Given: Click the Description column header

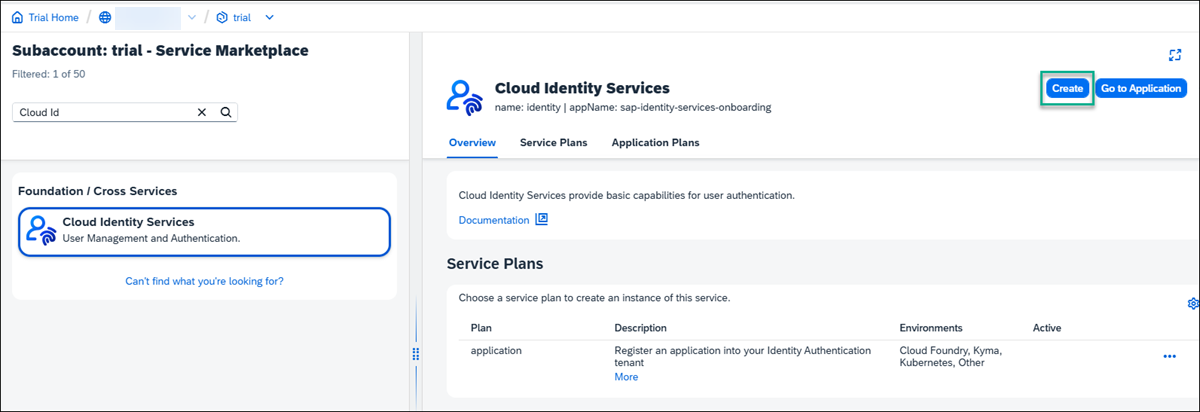Looking at the screenshot, I should (640, 328).
